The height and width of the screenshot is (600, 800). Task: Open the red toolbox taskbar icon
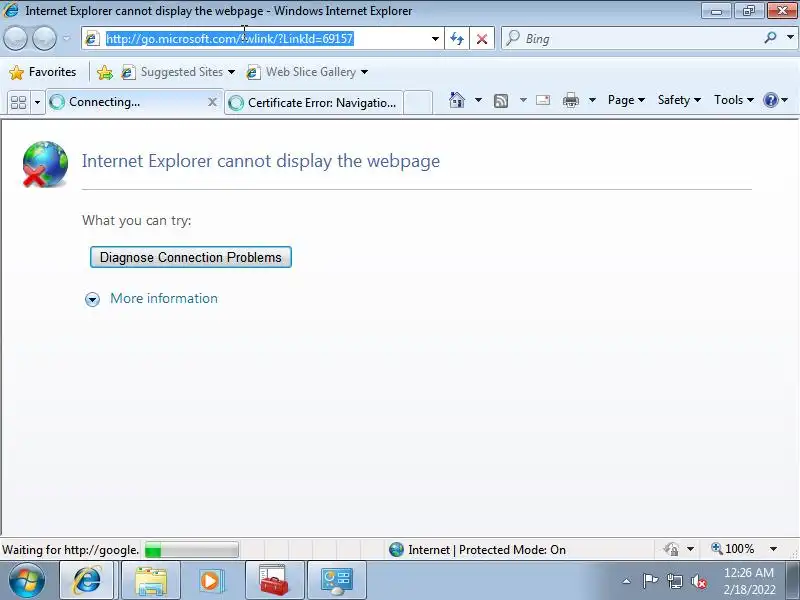pos(274,580)
